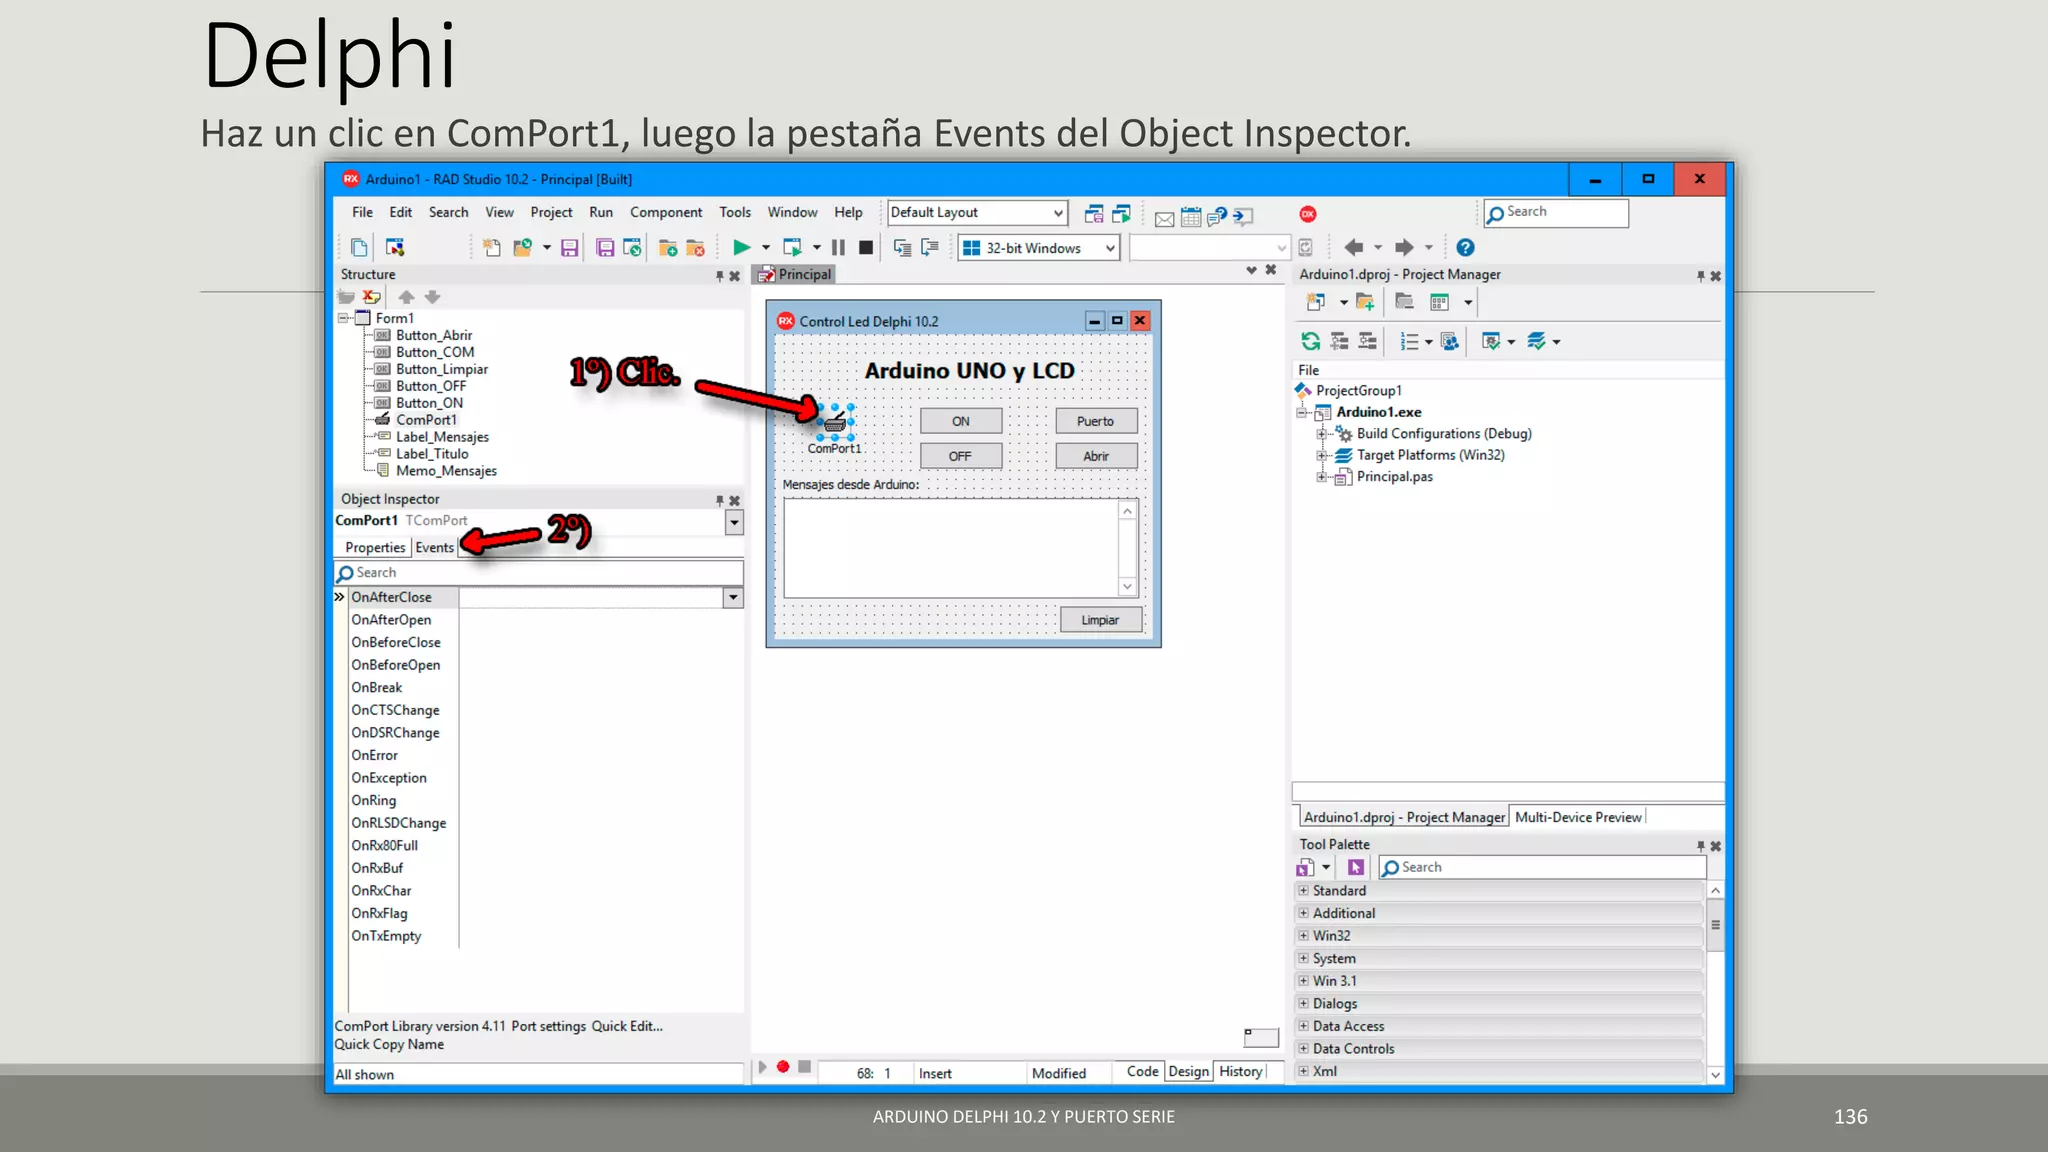Click the ON button on form
Image resolution: width=2048 pixels, height=1152 pixels.
pyautogui.click(x=961, y=421)
